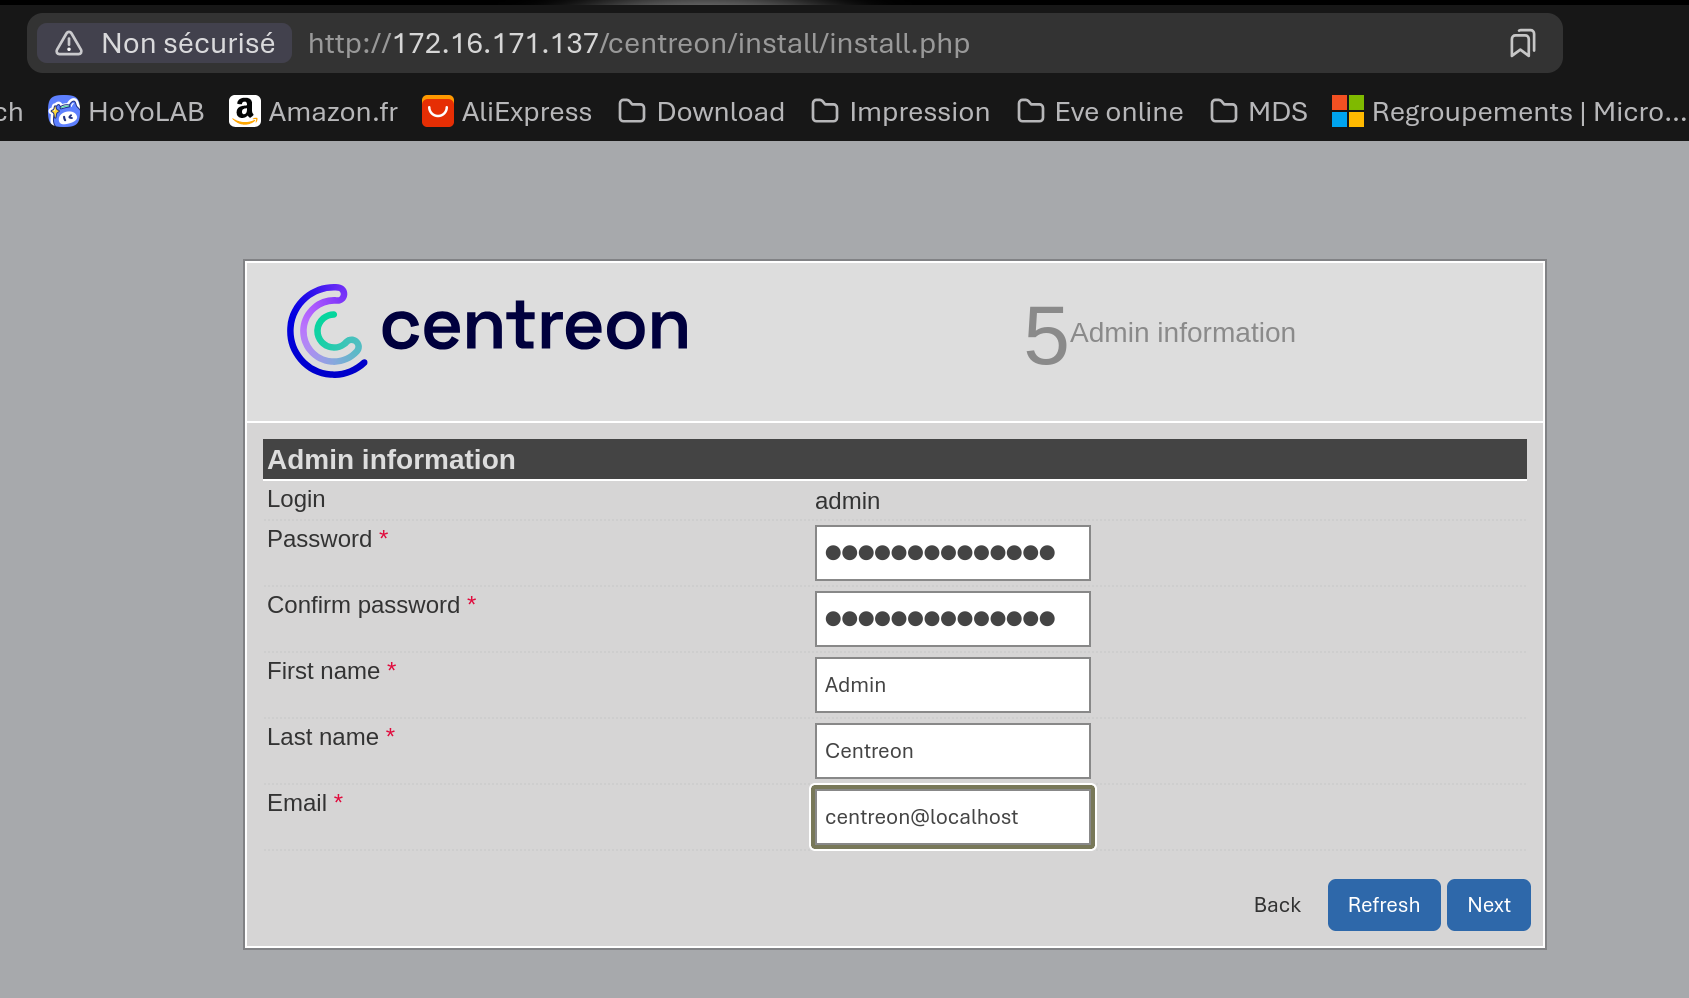
Task: Click the Login label
Action: click(296, 499)
